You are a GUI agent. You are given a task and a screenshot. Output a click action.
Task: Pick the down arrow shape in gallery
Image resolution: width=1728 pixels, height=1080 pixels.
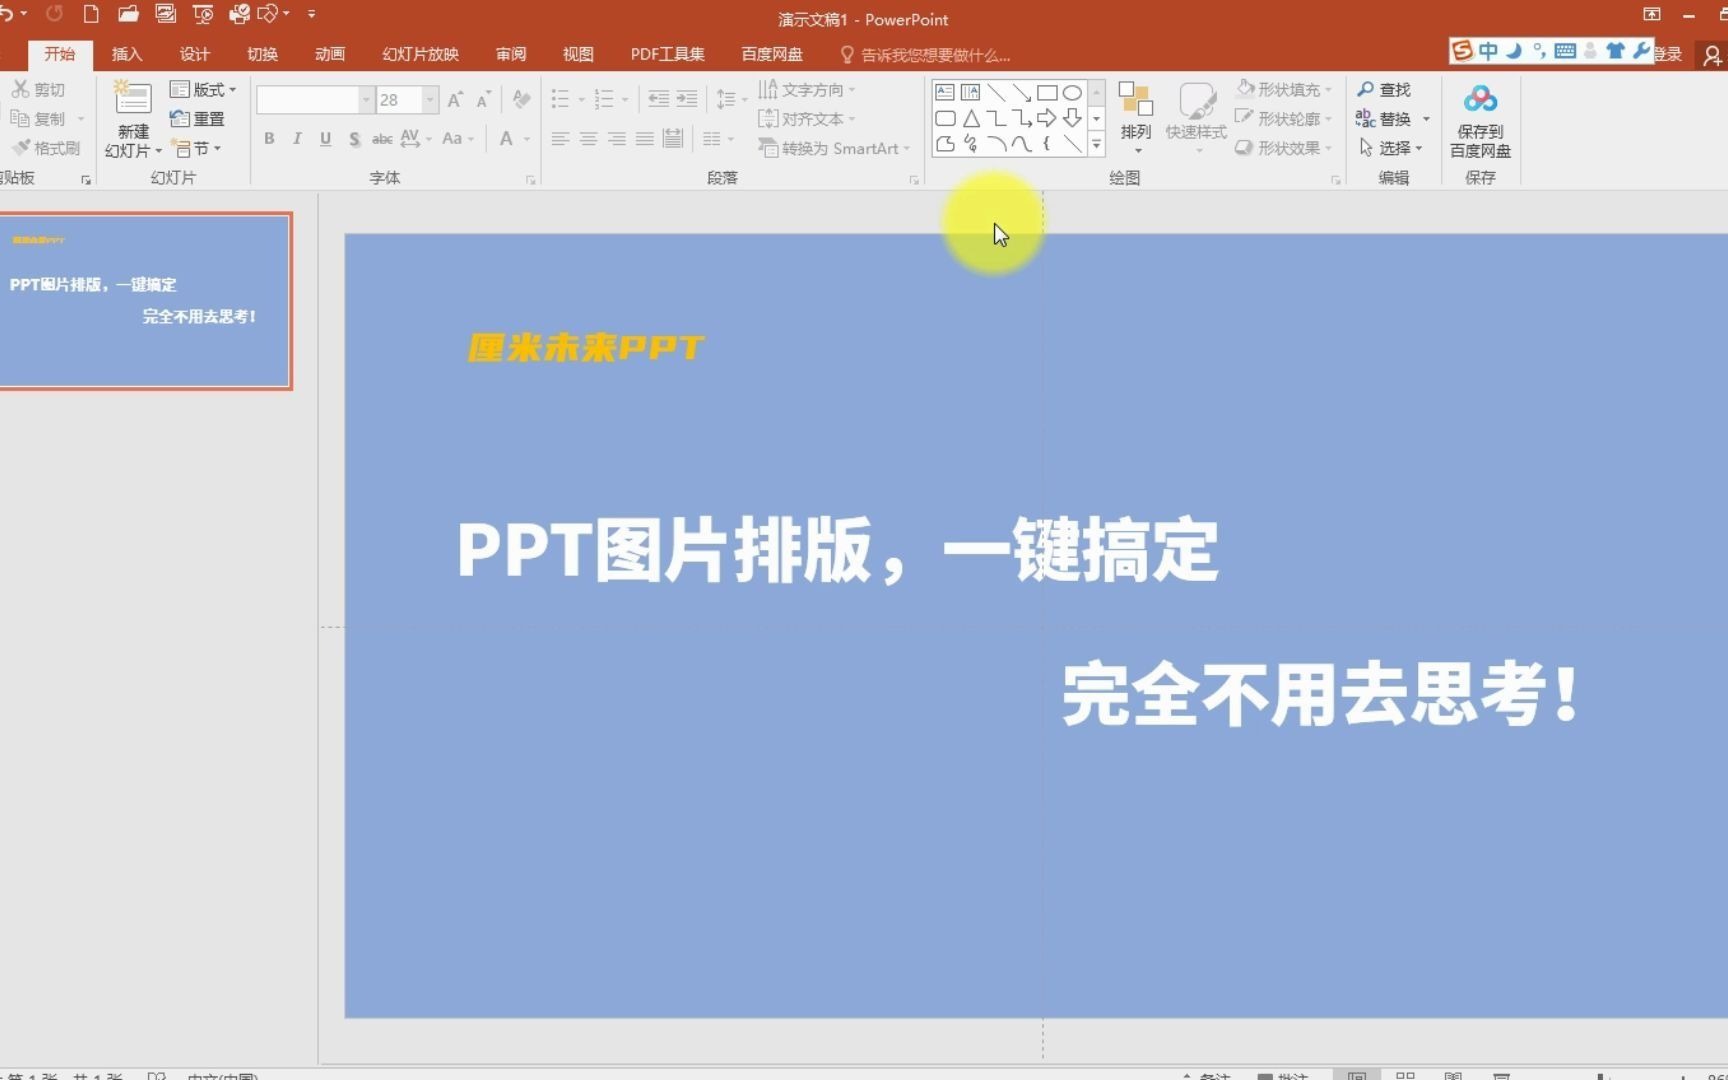coord(1072,118)
